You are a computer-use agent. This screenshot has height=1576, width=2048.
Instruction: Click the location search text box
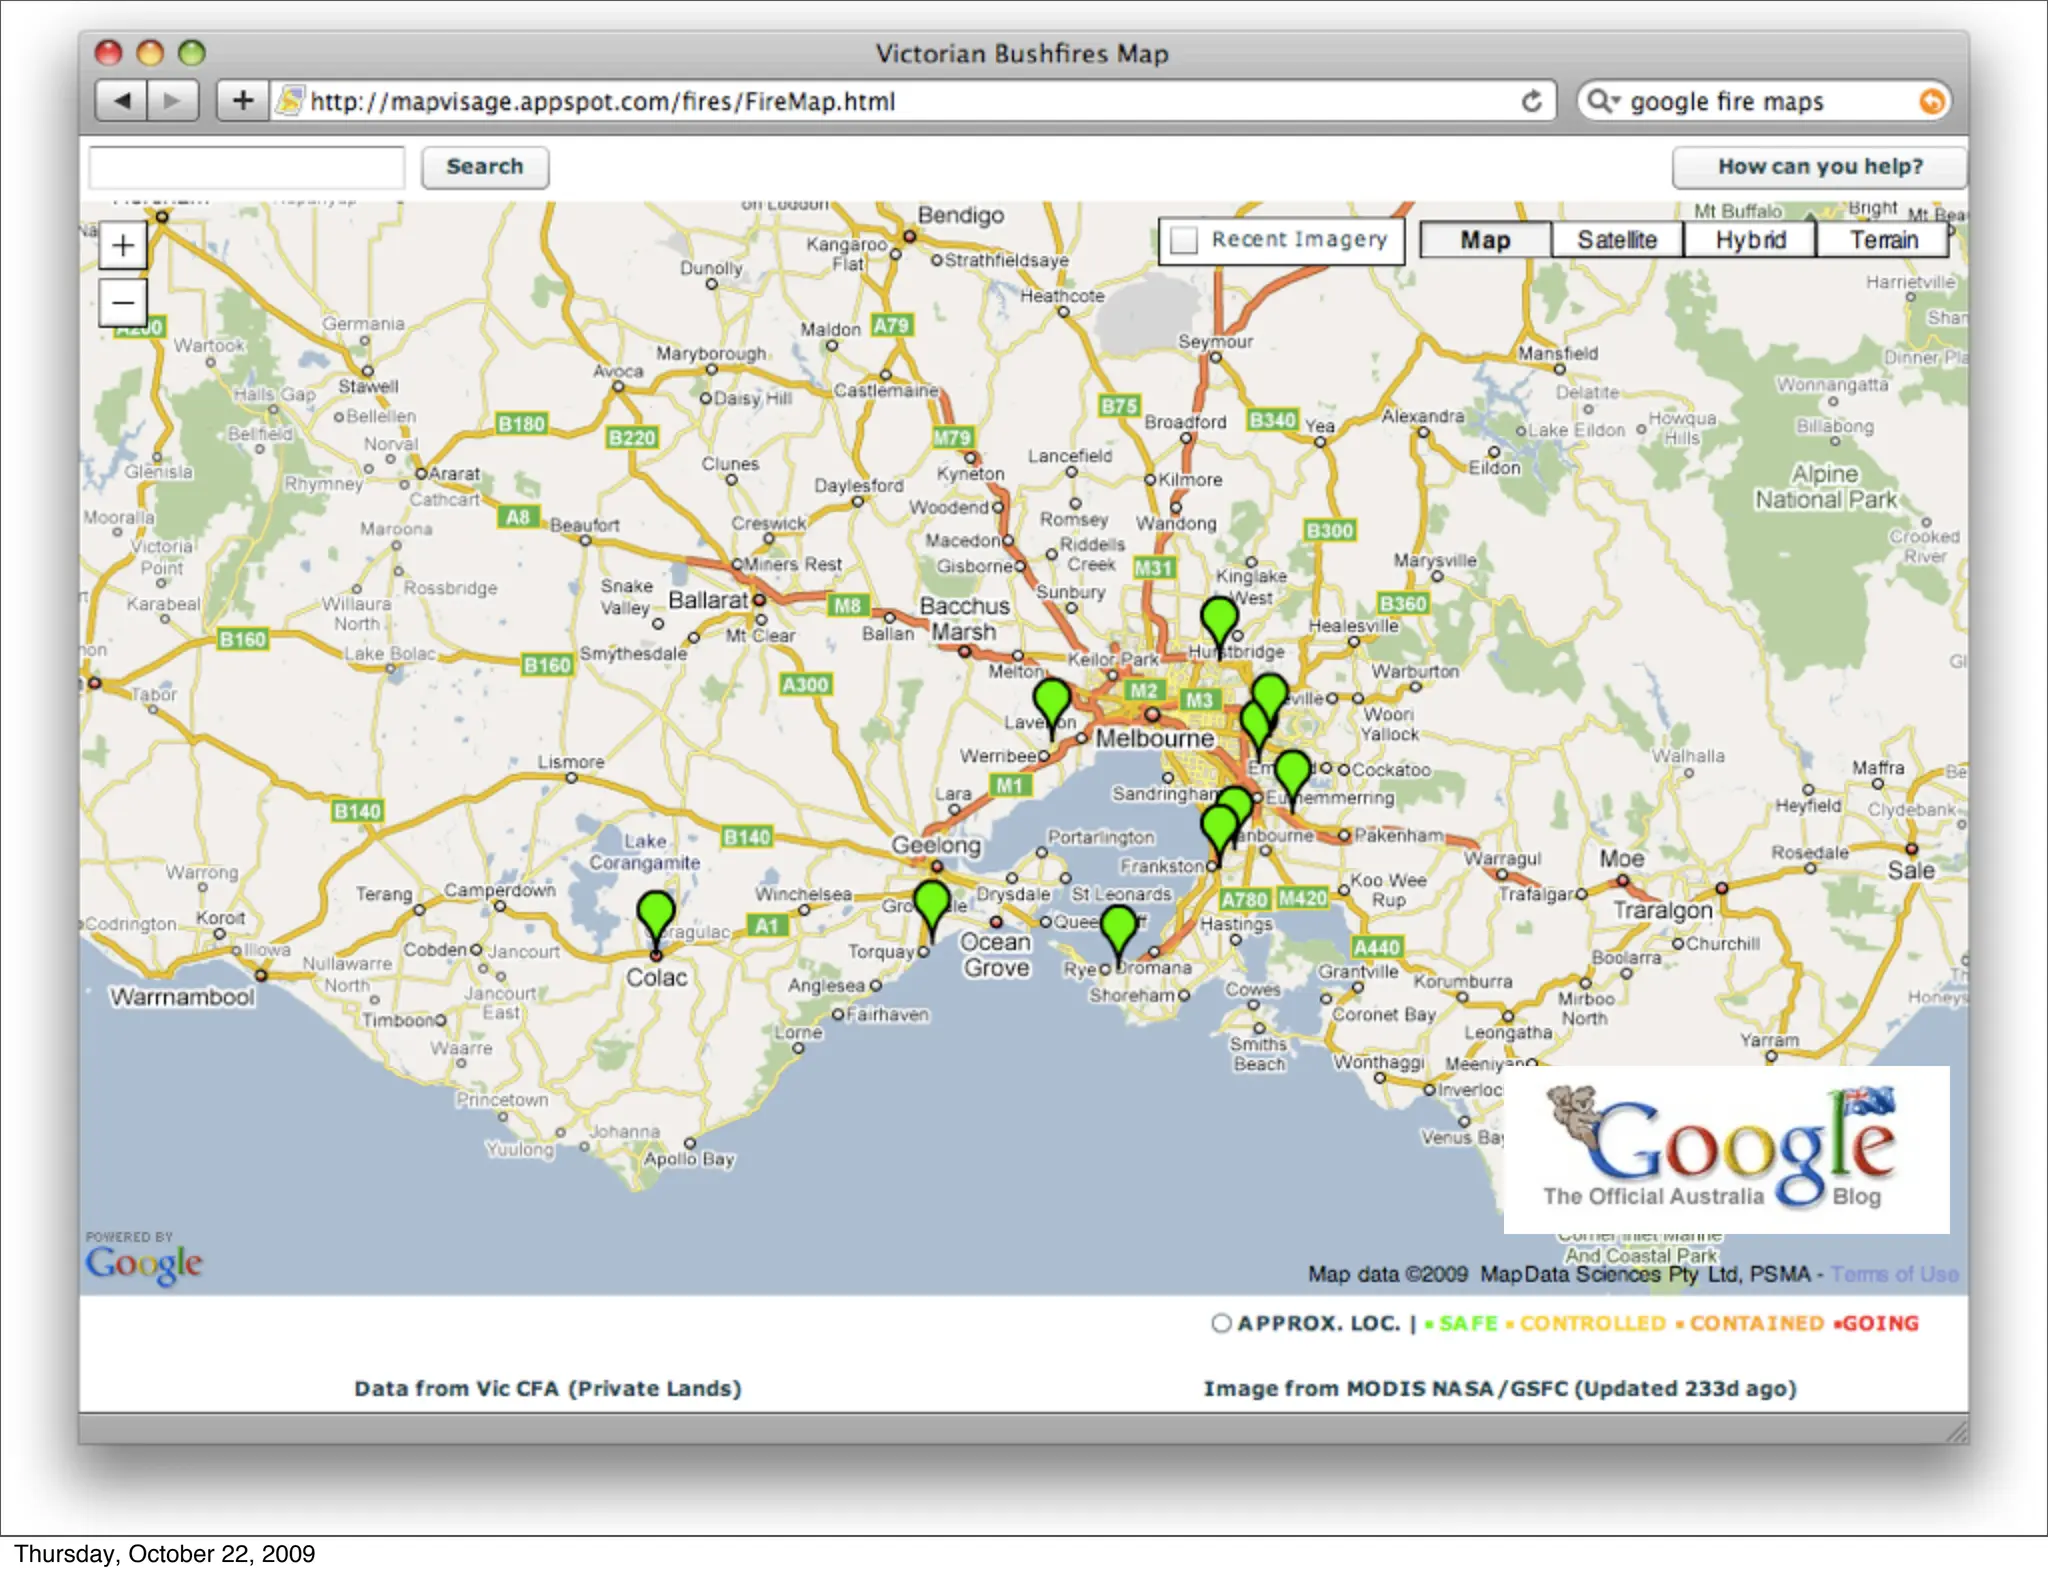[247, 167]
